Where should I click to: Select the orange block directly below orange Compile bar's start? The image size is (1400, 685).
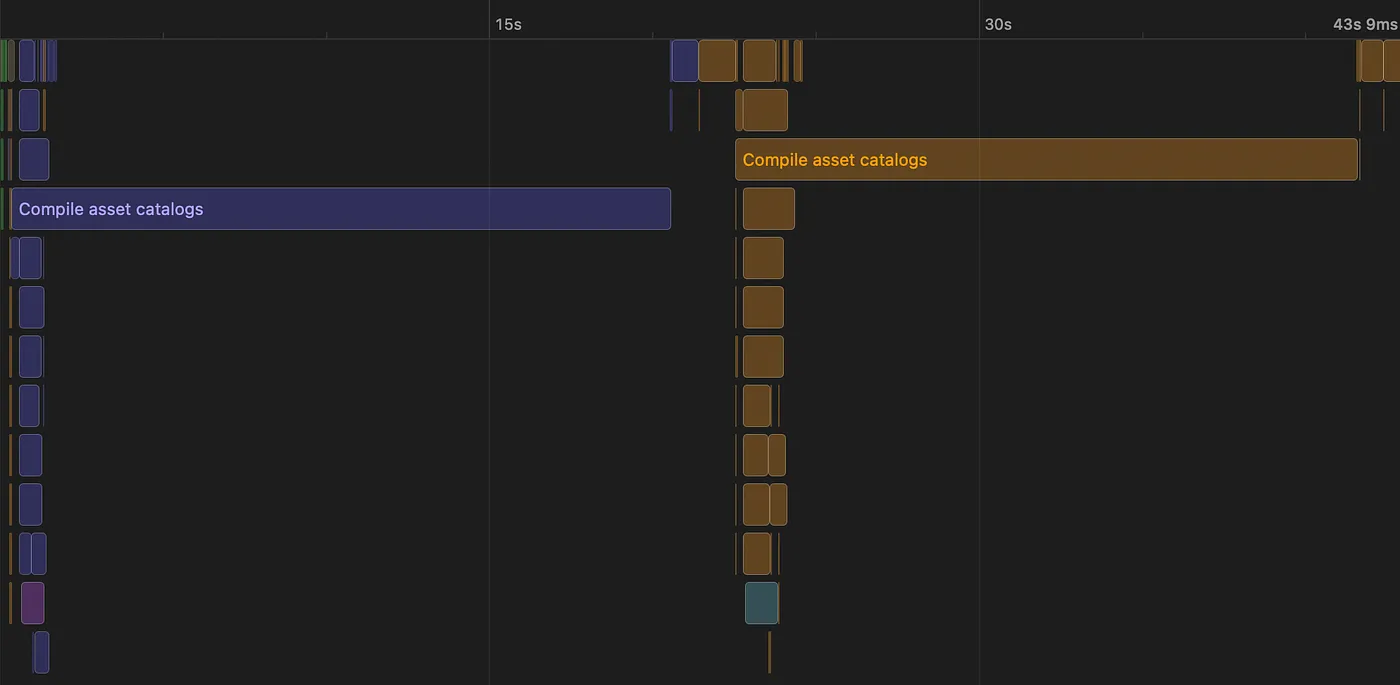(768, 209)
